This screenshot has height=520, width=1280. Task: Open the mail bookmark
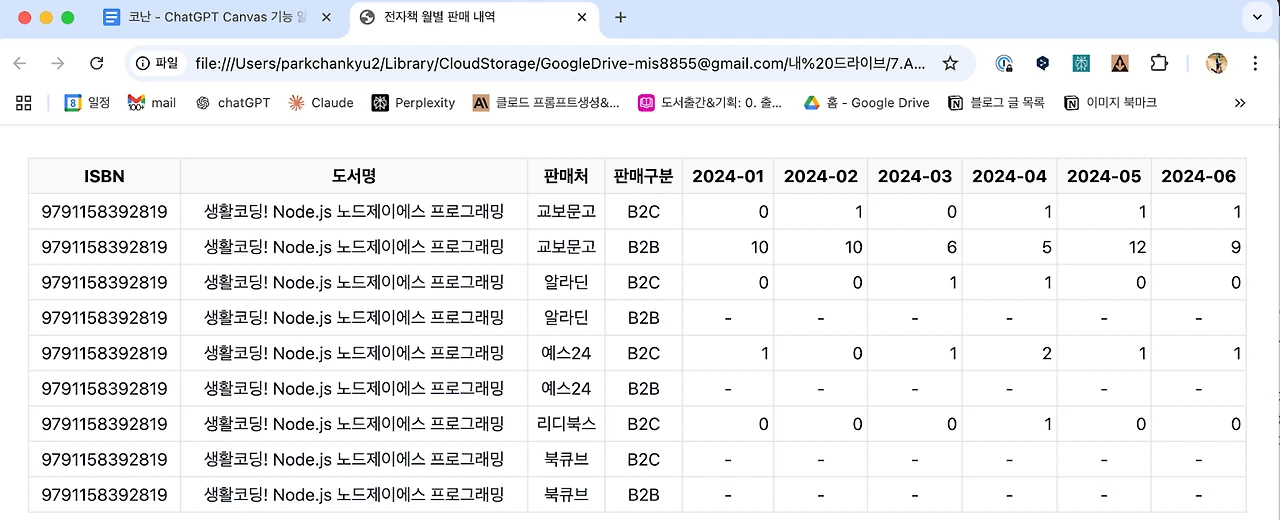coord(152,103)
